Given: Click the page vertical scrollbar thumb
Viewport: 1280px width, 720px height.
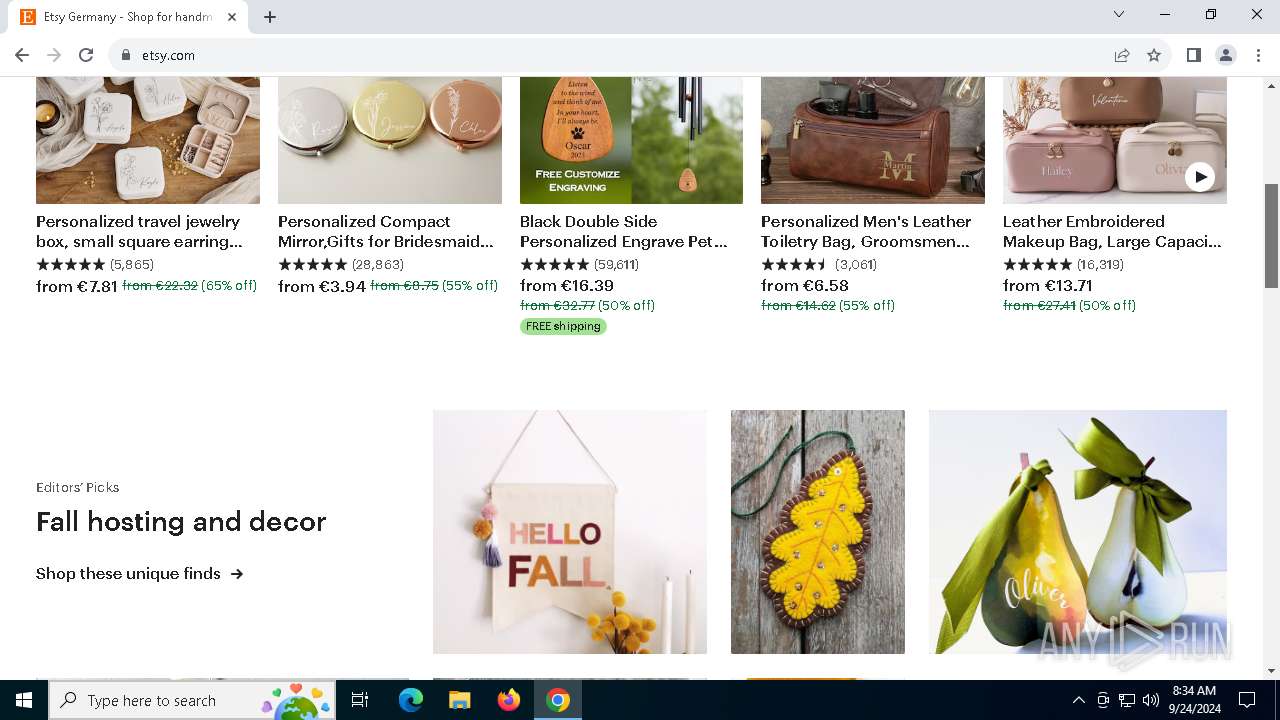Looking at the screenshot, I should click(1271, 235).
